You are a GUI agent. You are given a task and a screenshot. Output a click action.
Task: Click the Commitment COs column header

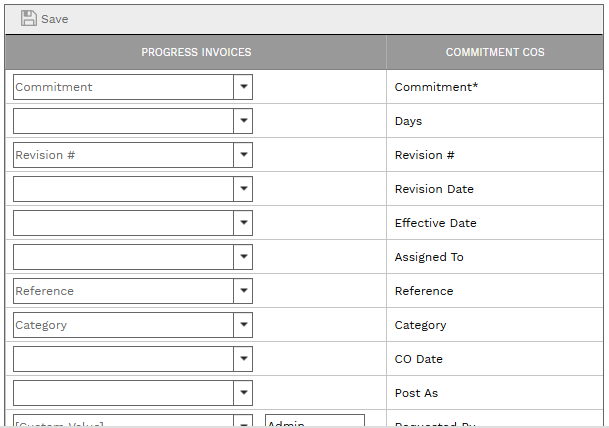point(495,52)
